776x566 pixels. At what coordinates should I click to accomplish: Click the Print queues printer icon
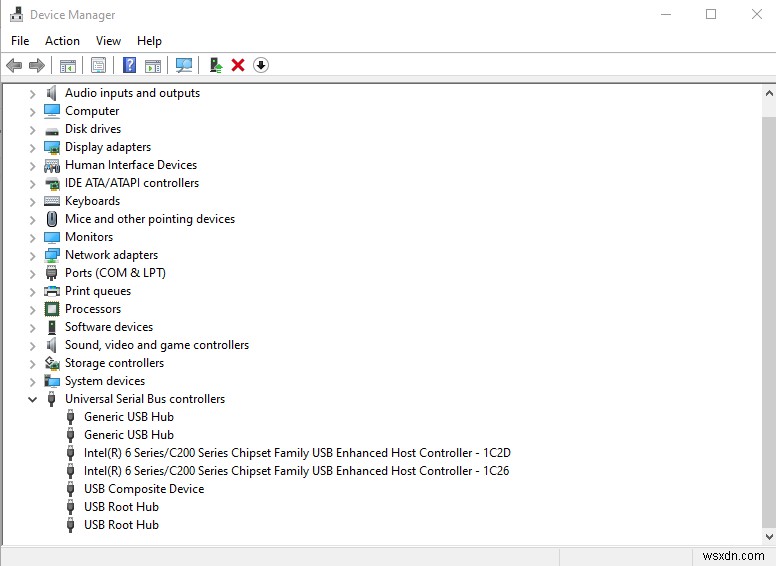point(51,291)
